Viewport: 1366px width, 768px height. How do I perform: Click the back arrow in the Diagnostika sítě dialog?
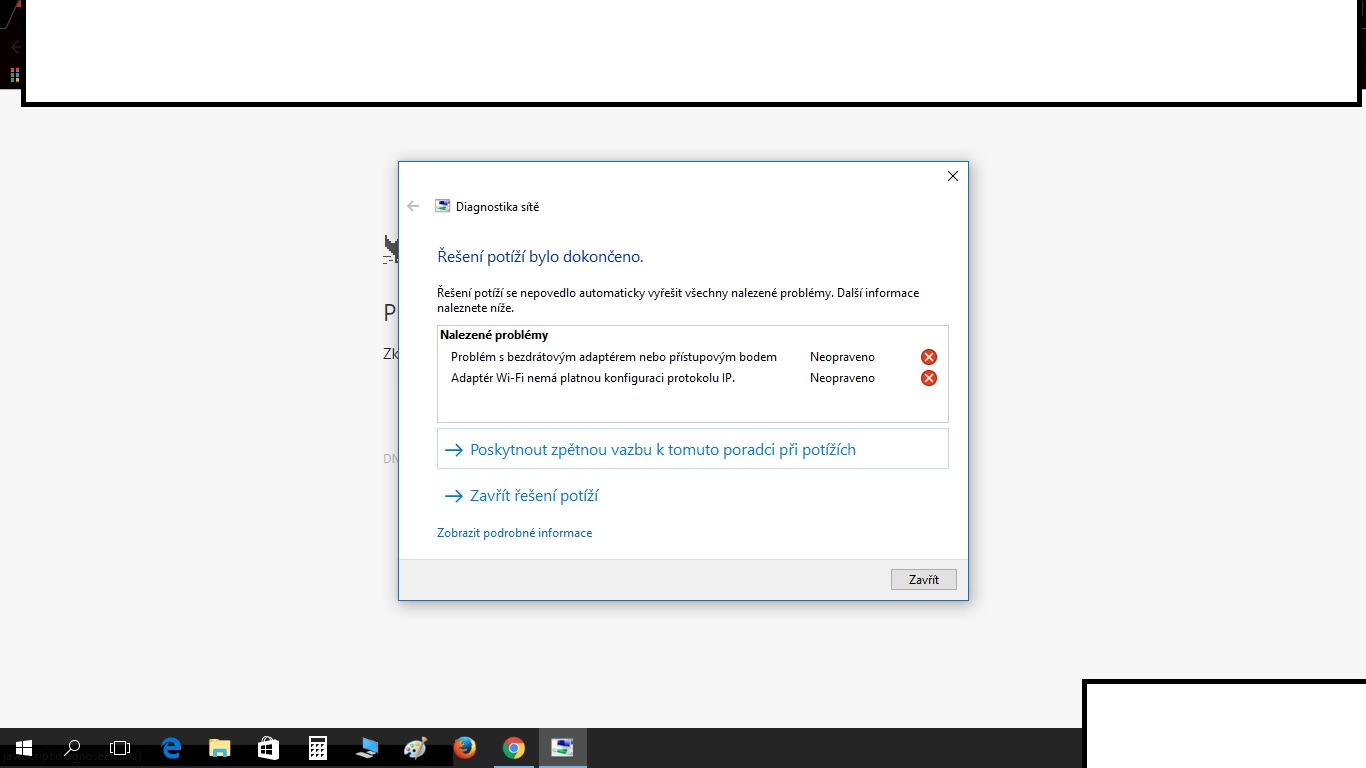[x=413, y=207]
